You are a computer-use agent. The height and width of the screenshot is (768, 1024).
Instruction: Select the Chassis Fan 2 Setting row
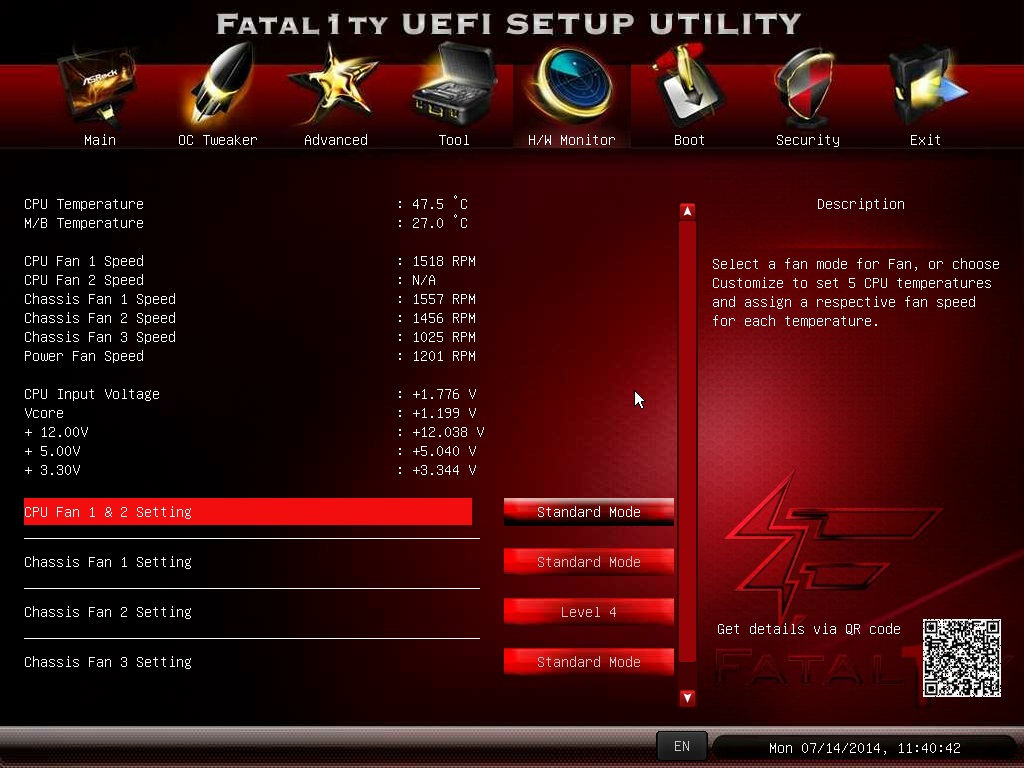(251, 612)
